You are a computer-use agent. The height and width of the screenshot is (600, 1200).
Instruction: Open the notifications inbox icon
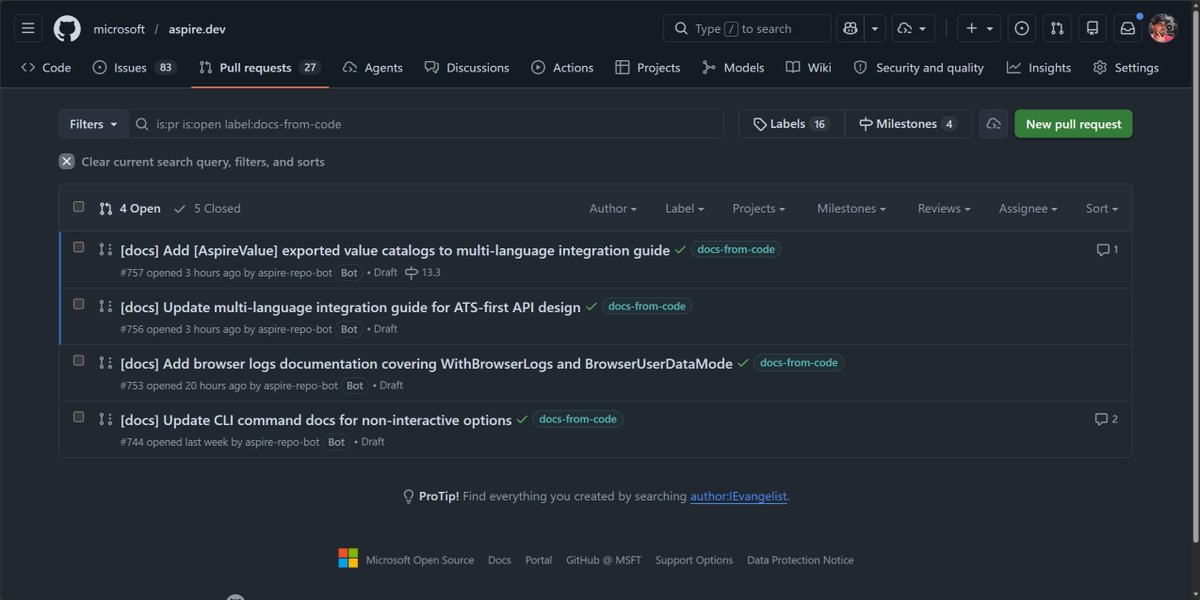[x=1128, y=28]
